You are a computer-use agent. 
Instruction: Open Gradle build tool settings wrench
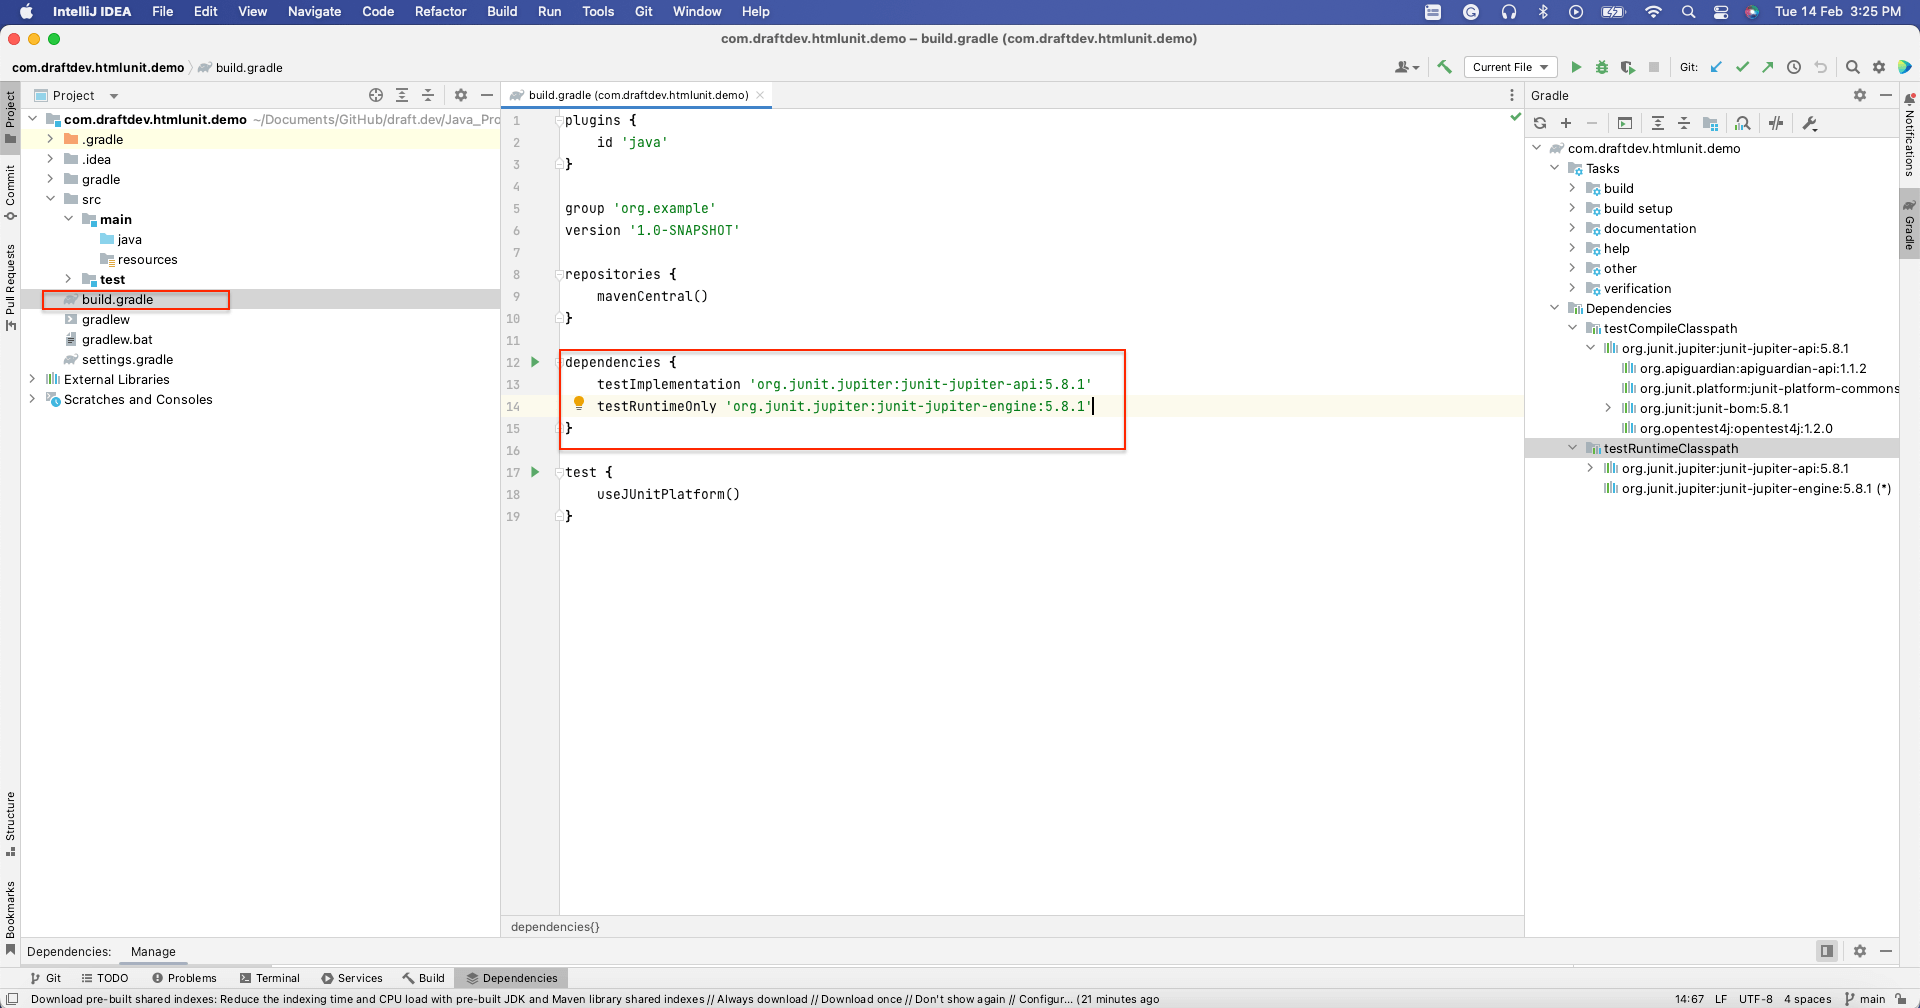pyautogui.click(x=1810, y=123)
